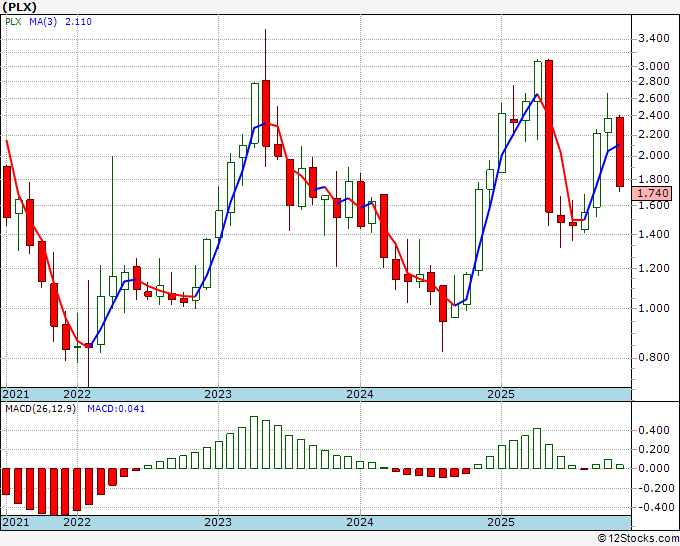This screenshot has height=546, width=680.
Task: Select 2025 on the price chart timeline
Action: click(x=500, y=394)
